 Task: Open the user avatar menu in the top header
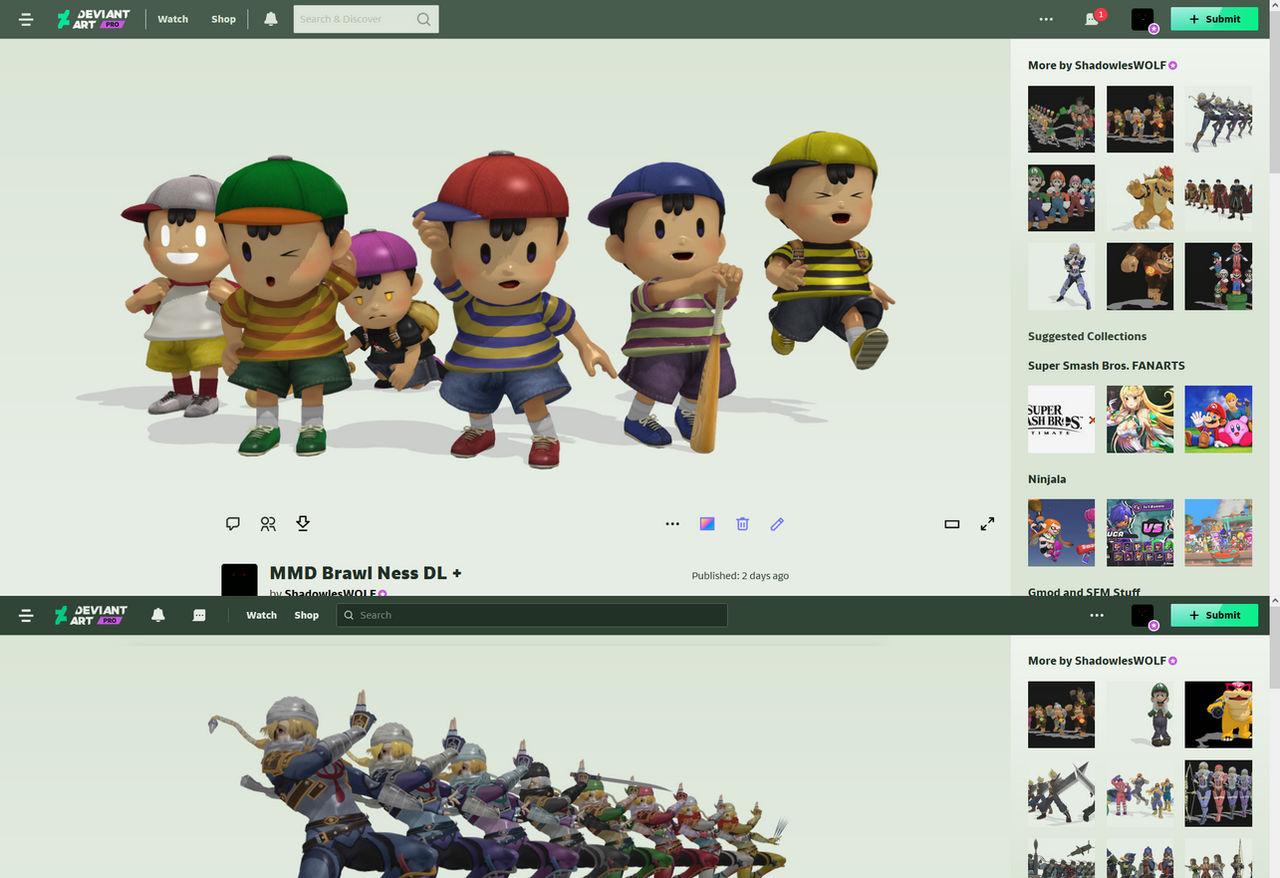coord(1143,20)
